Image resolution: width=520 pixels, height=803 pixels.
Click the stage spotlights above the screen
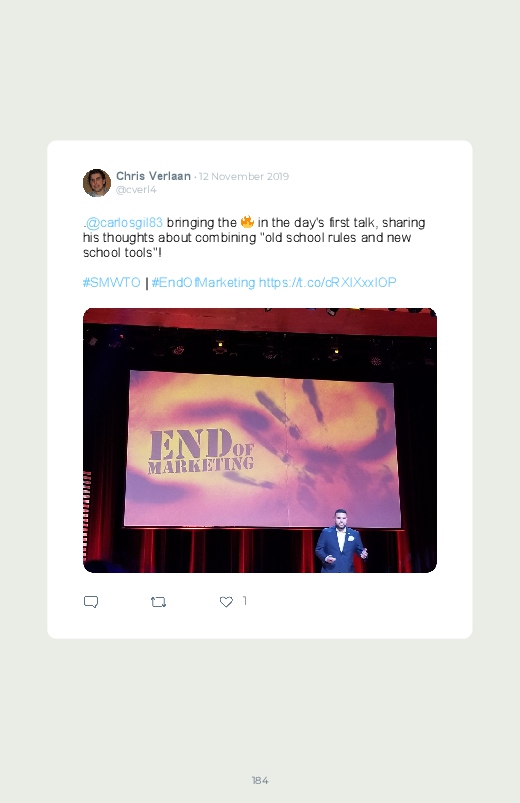pos(260,350)
